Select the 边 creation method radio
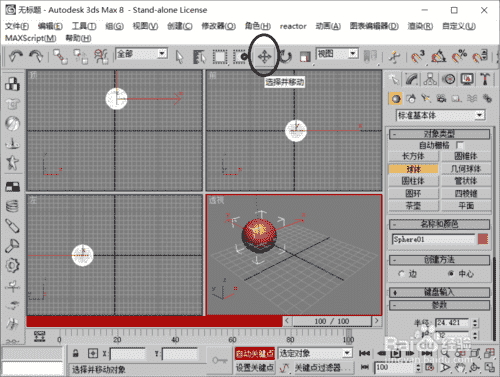 pos(401,274)
